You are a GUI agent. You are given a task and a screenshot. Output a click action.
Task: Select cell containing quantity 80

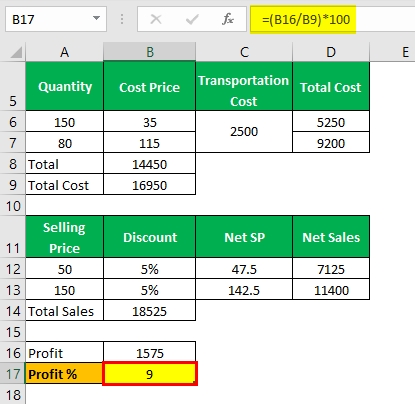click(x=65, y=143)
